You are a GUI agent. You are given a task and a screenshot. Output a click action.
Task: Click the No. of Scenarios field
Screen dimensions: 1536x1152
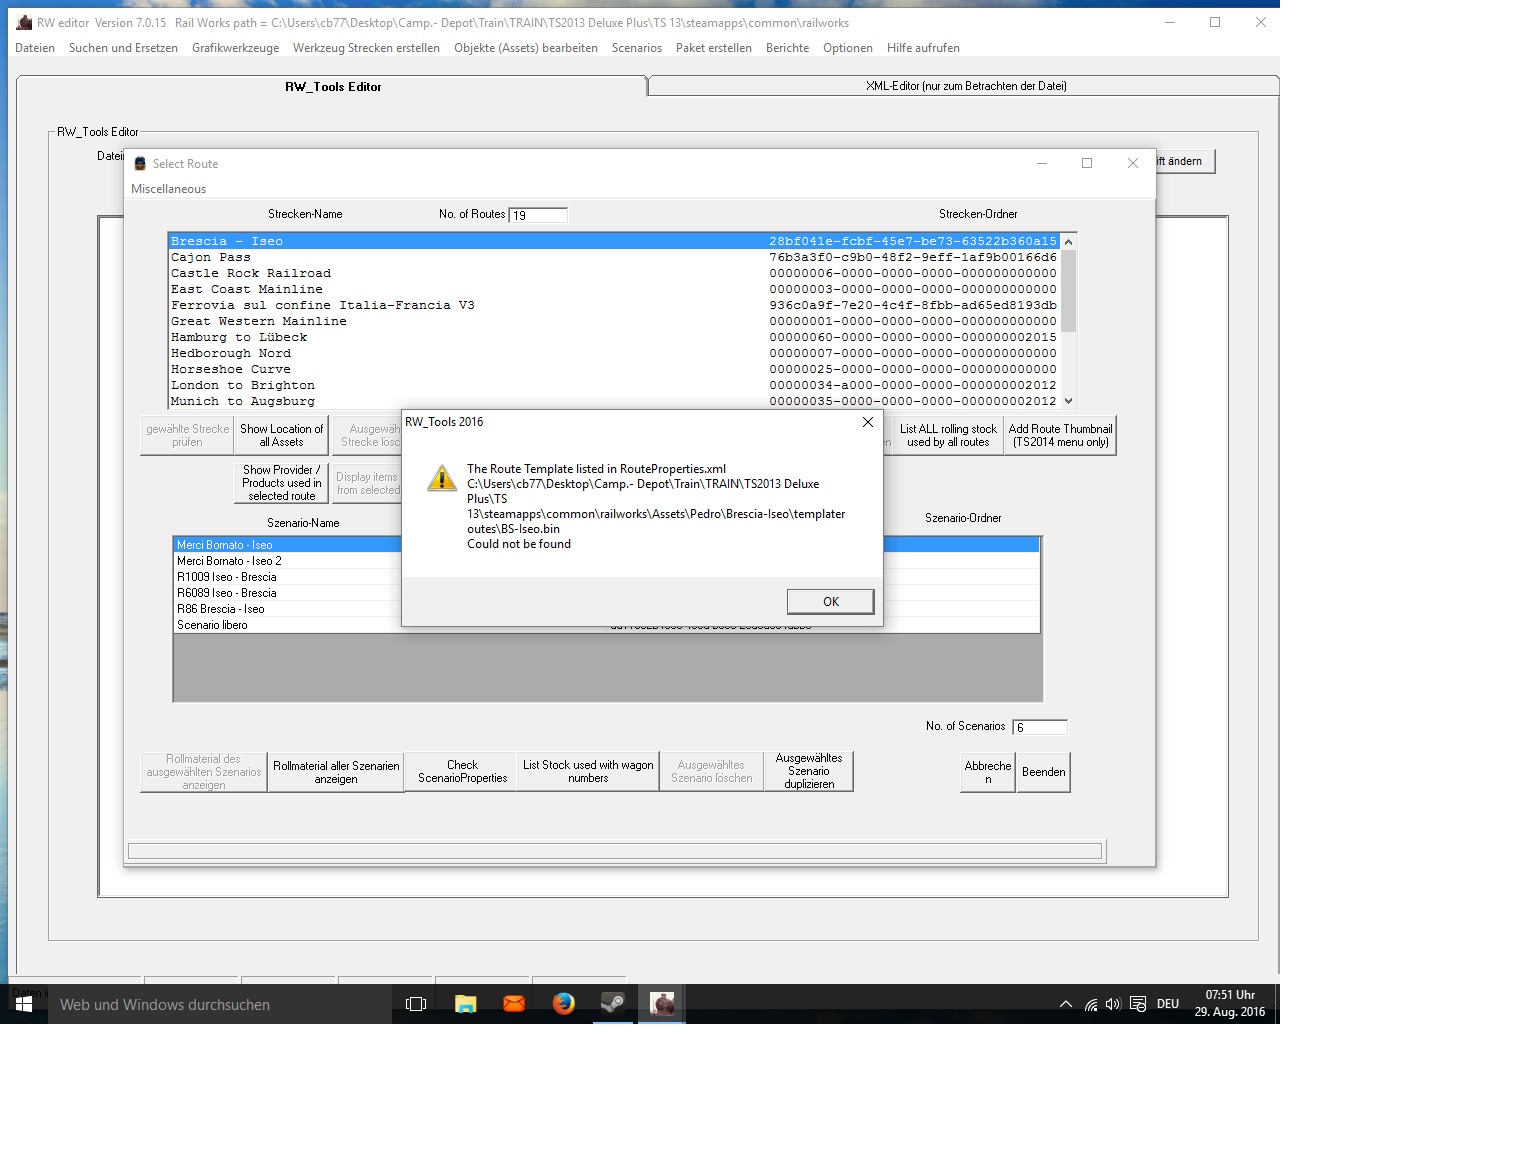1040,727
